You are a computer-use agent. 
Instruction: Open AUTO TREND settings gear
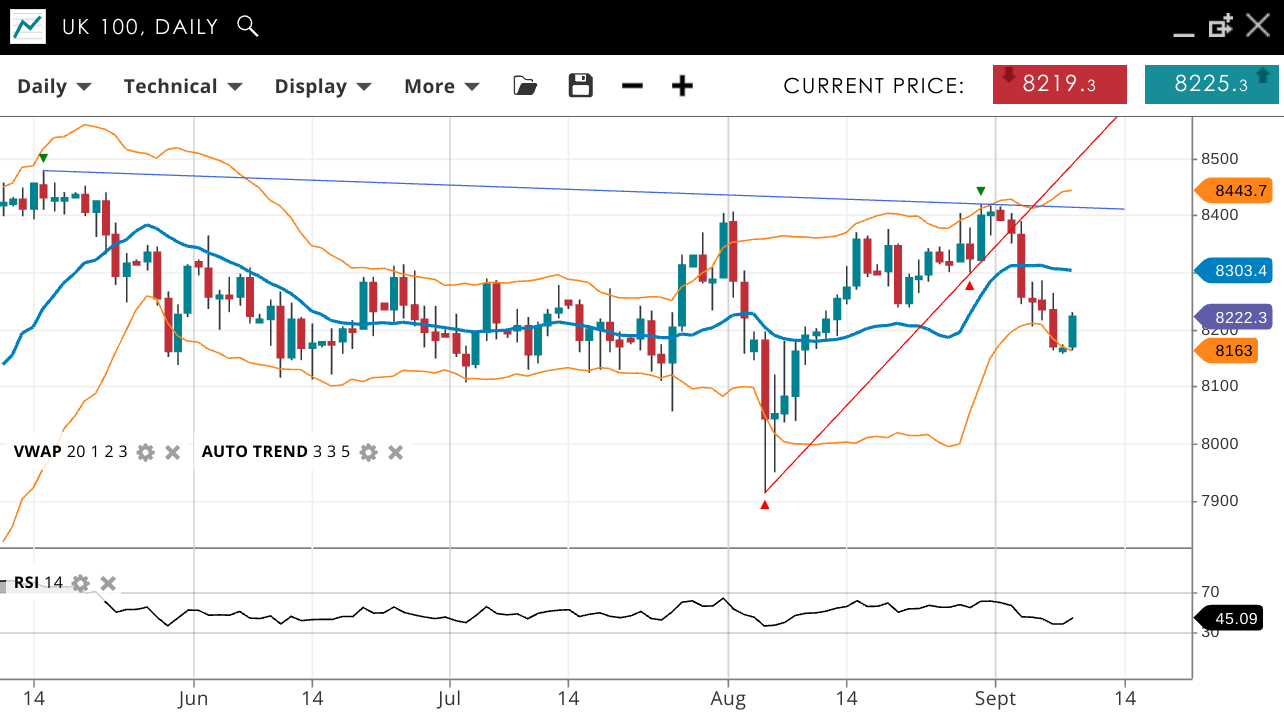(x=369, y=452)
